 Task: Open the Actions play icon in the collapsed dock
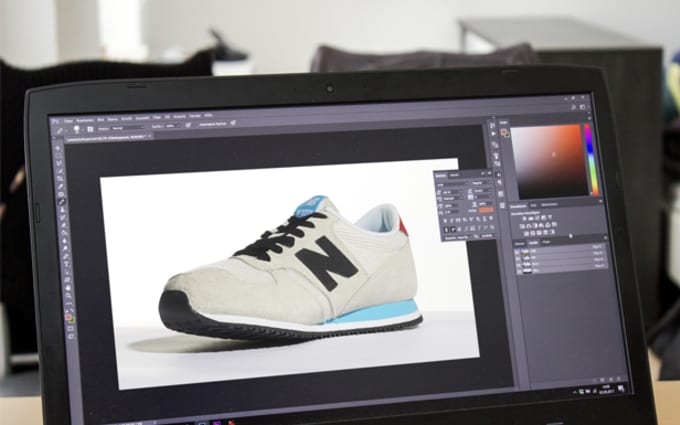[x=493, y=134]
